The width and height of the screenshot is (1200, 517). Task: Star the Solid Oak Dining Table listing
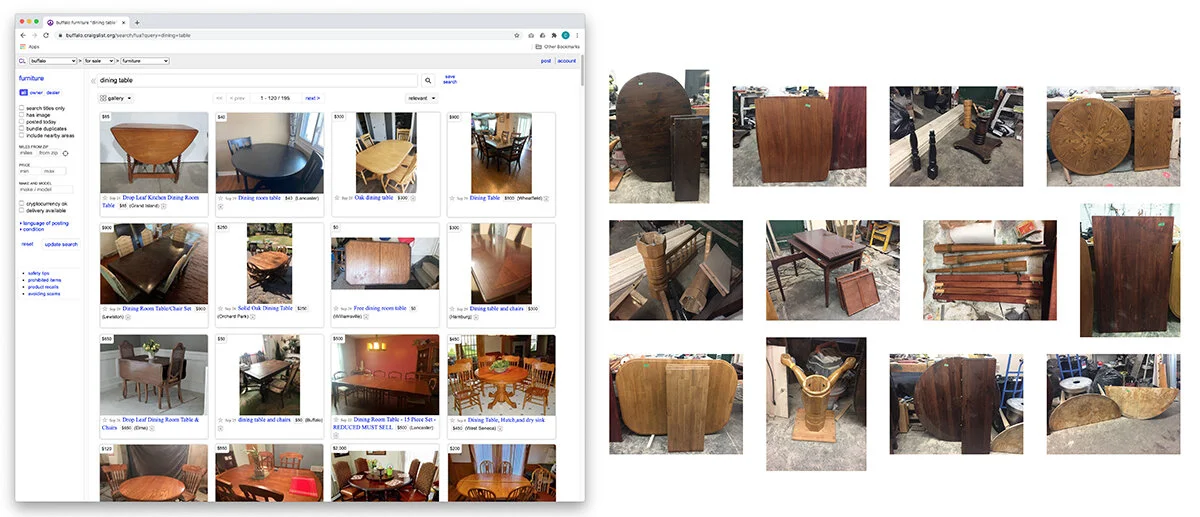(220, 308)
